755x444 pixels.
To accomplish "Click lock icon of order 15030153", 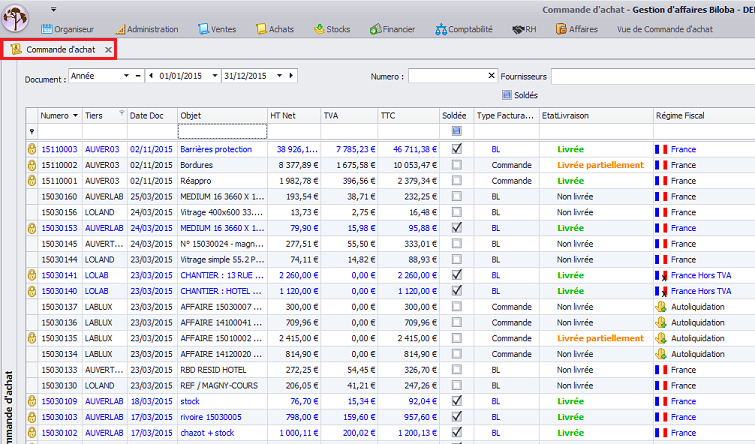I will point(32,228).
